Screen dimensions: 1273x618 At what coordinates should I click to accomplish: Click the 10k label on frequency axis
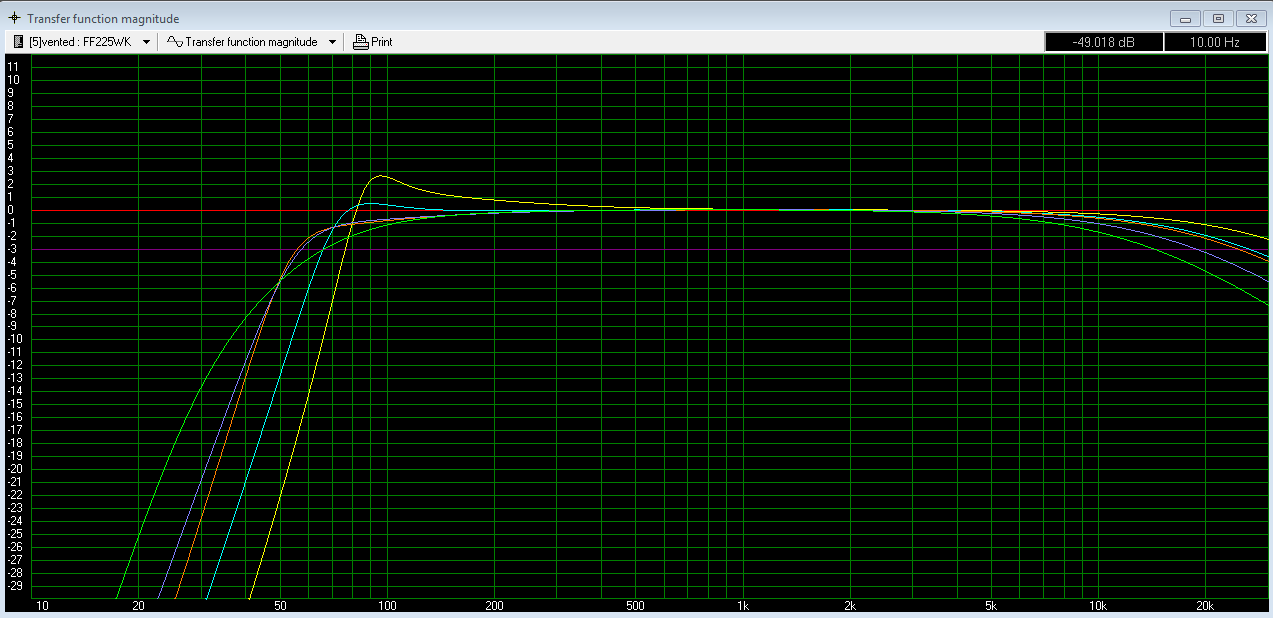pos(1098,607)
